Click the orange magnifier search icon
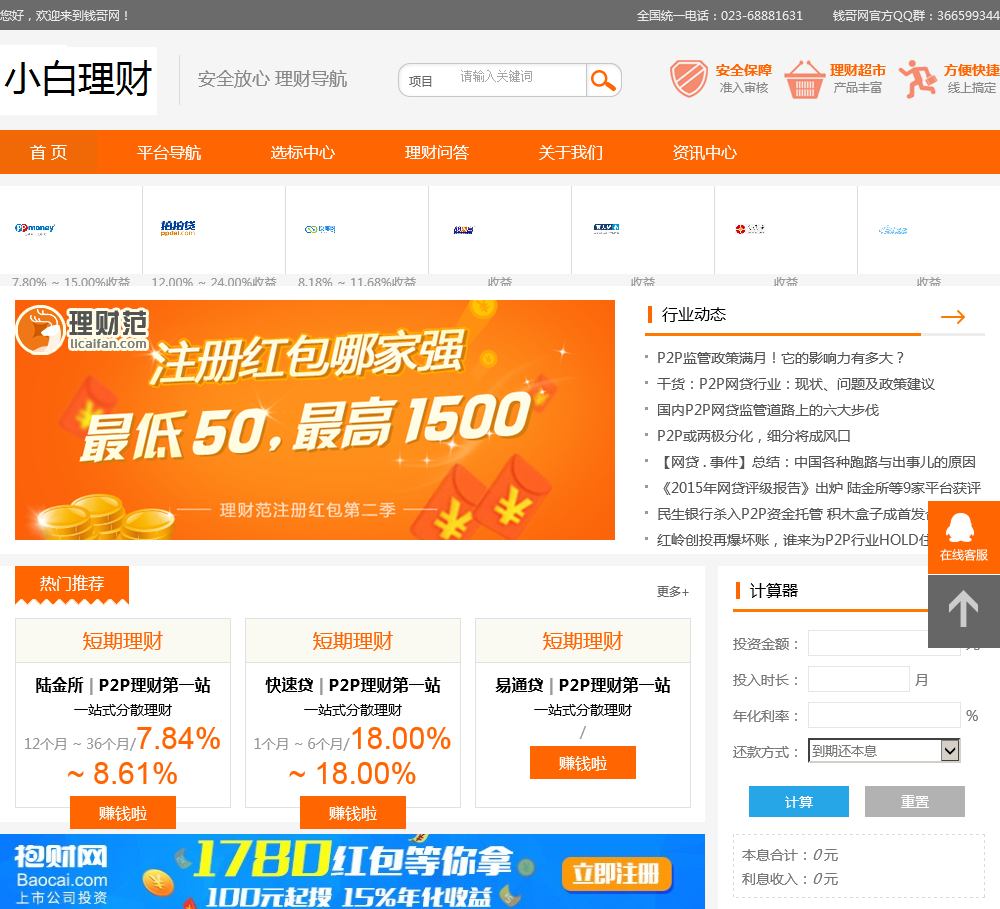Viewport: 1000px width, 909px height. (x=603, y=80)
